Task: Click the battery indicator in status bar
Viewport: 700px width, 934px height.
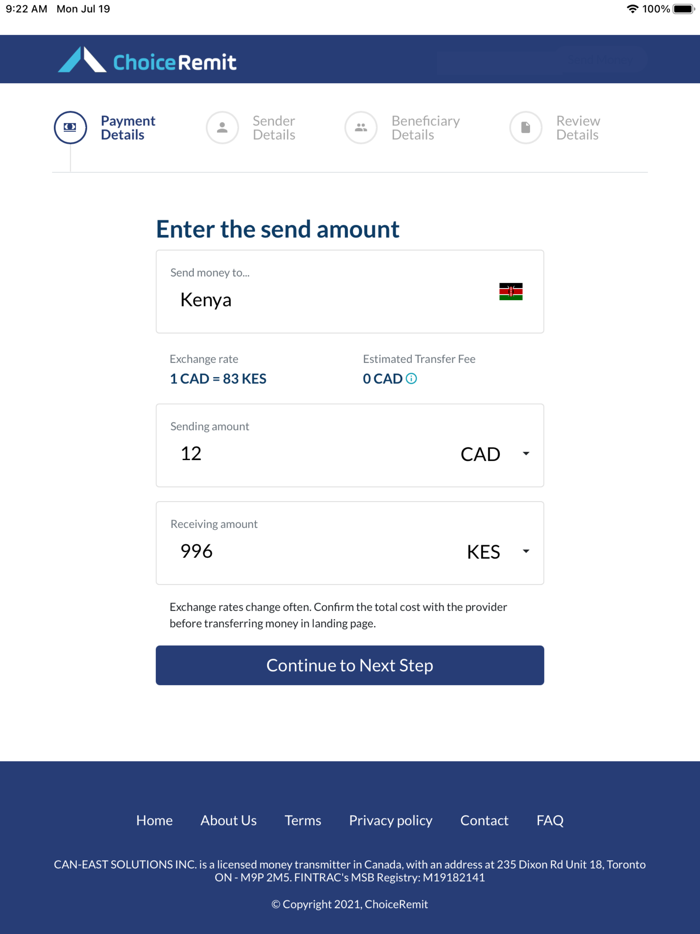Action: (x=683, y=9)
